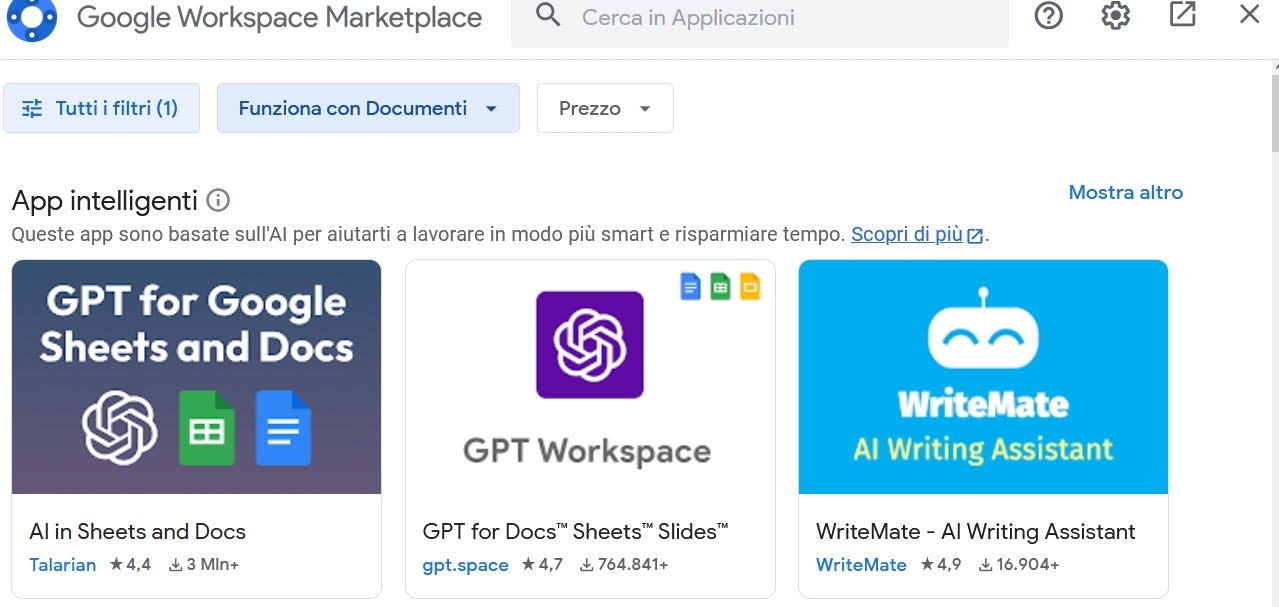Screen dimensions: 1279x607
Task: Click the info icon beside App intelligenti
Action: tap(218, 201)
